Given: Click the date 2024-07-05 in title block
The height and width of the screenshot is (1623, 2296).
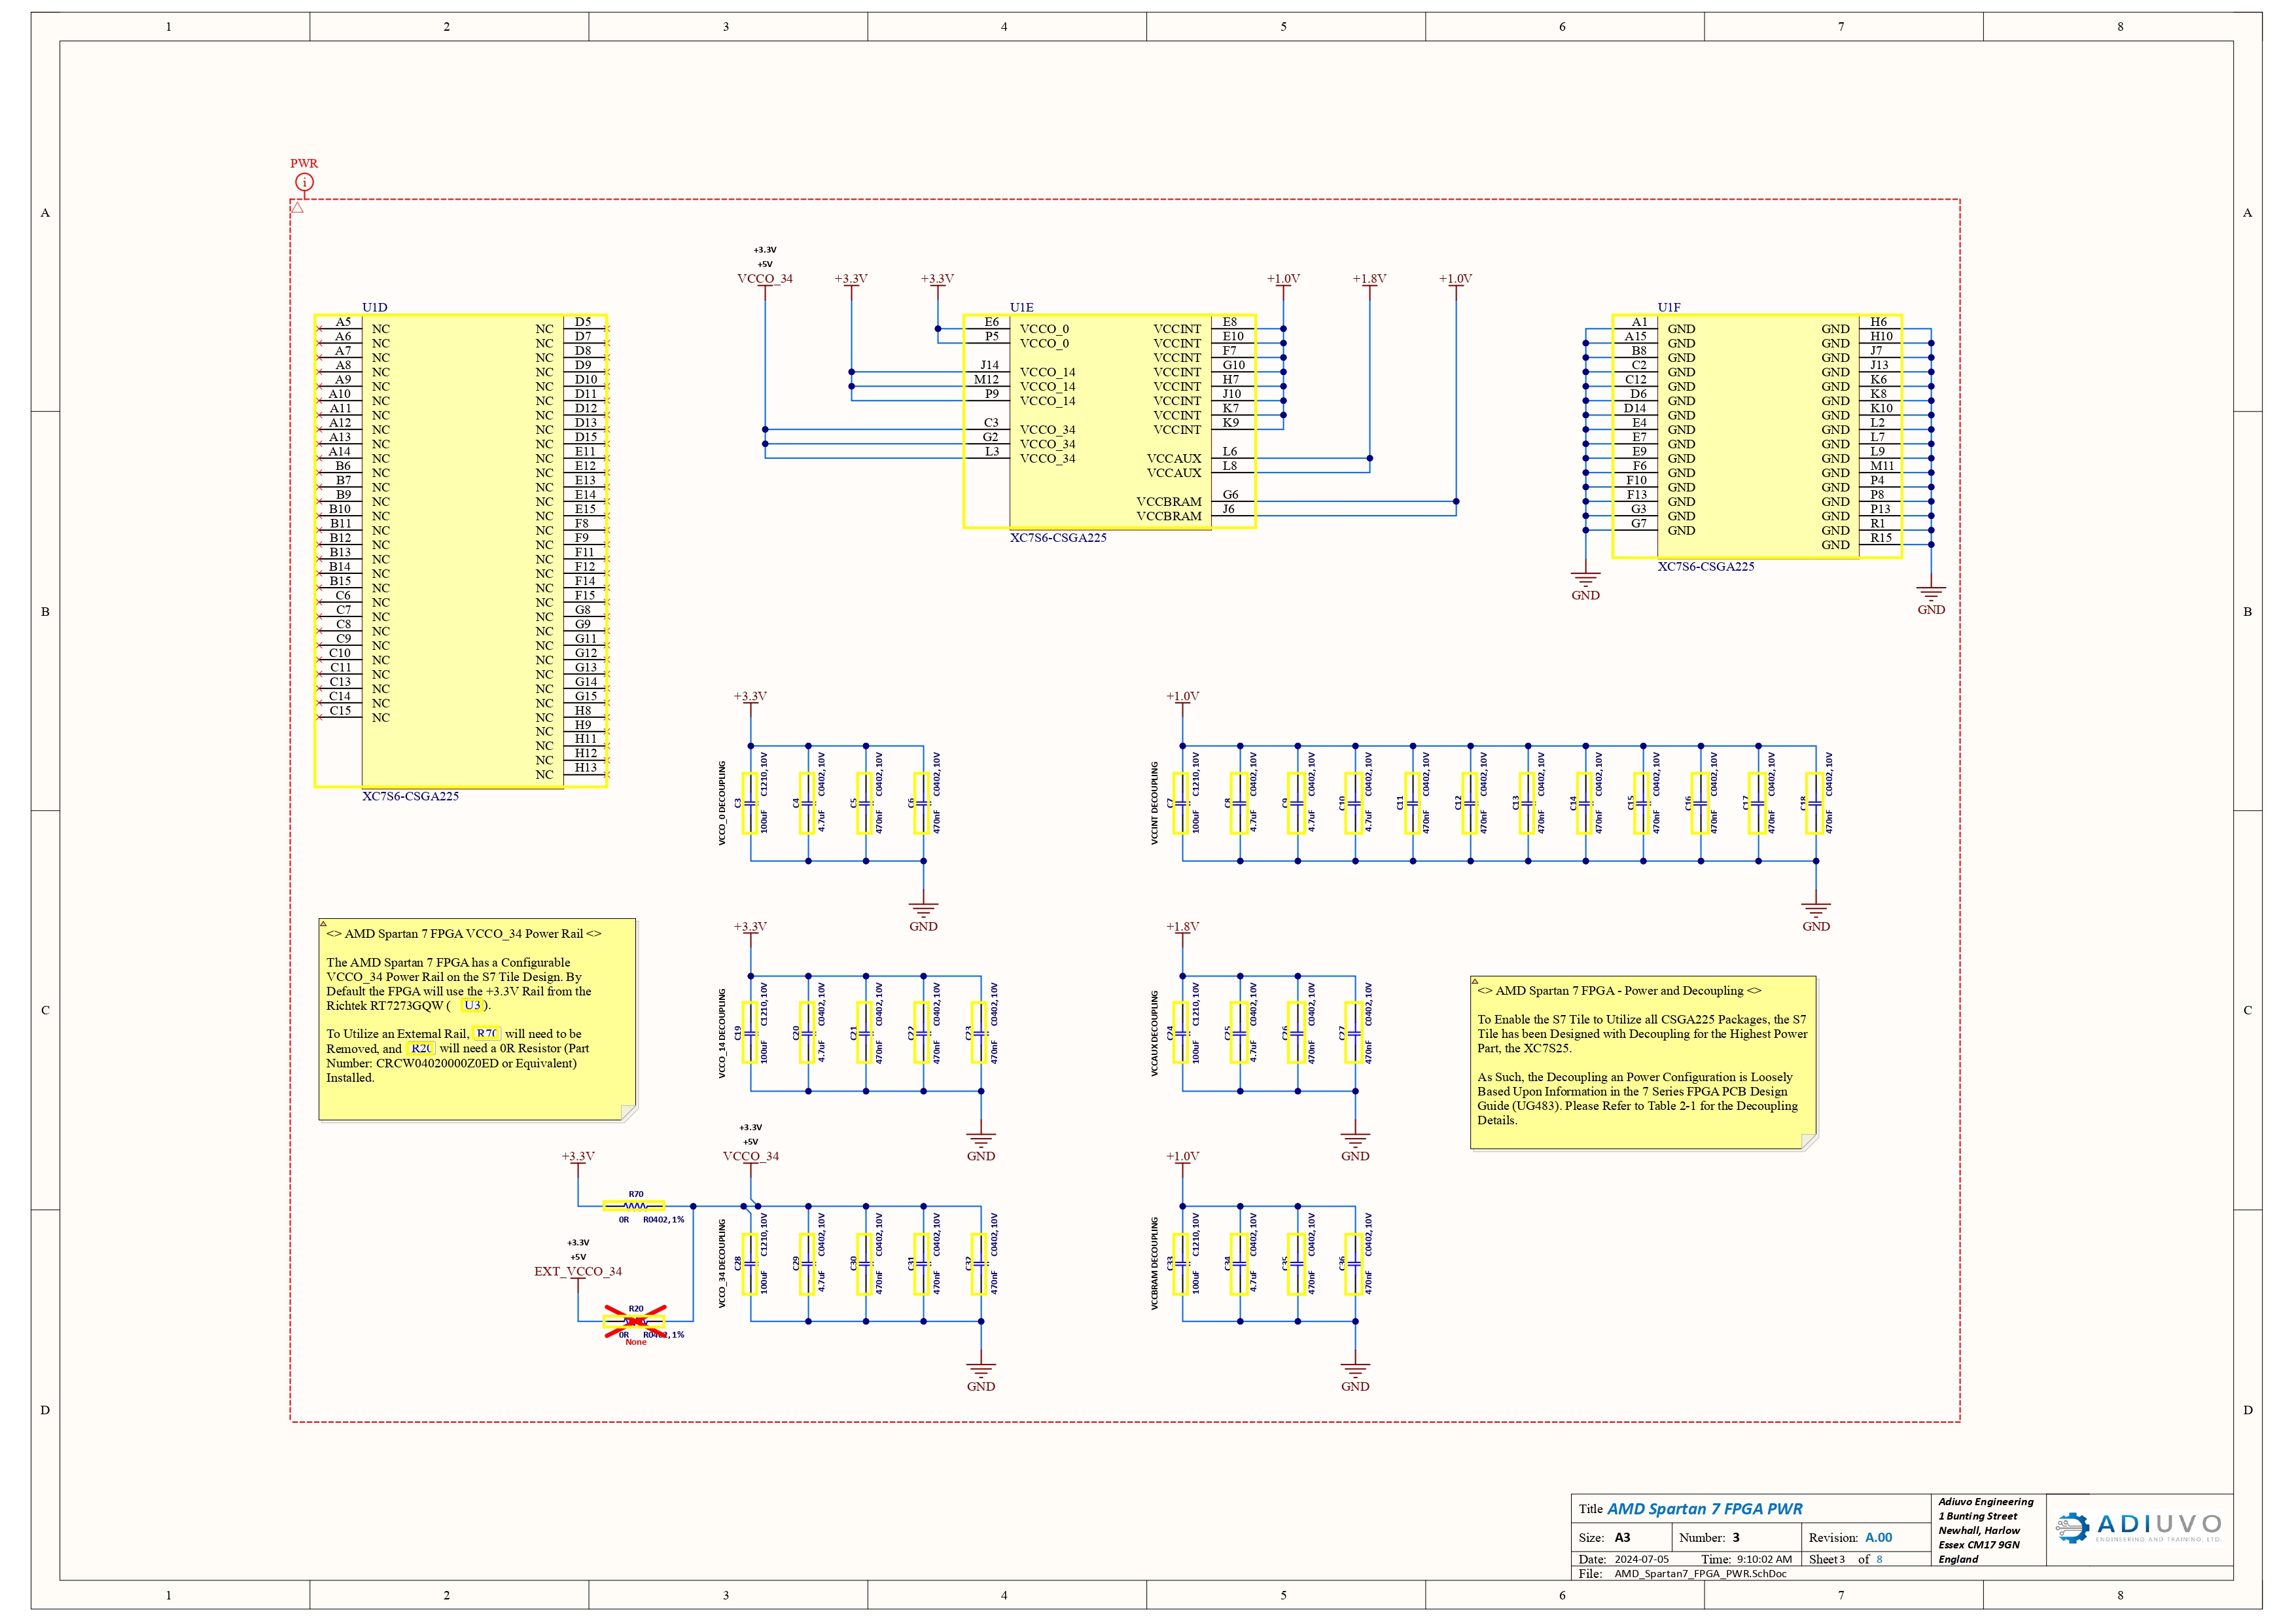Looking at the screenshot, I should 1641,1559.
